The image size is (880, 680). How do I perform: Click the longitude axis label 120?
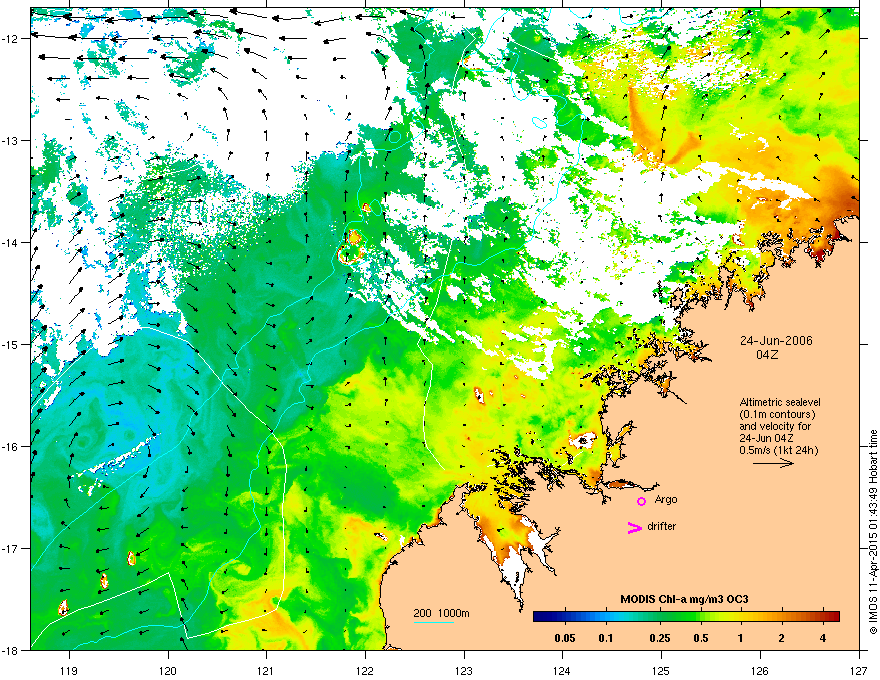[168, 670]
